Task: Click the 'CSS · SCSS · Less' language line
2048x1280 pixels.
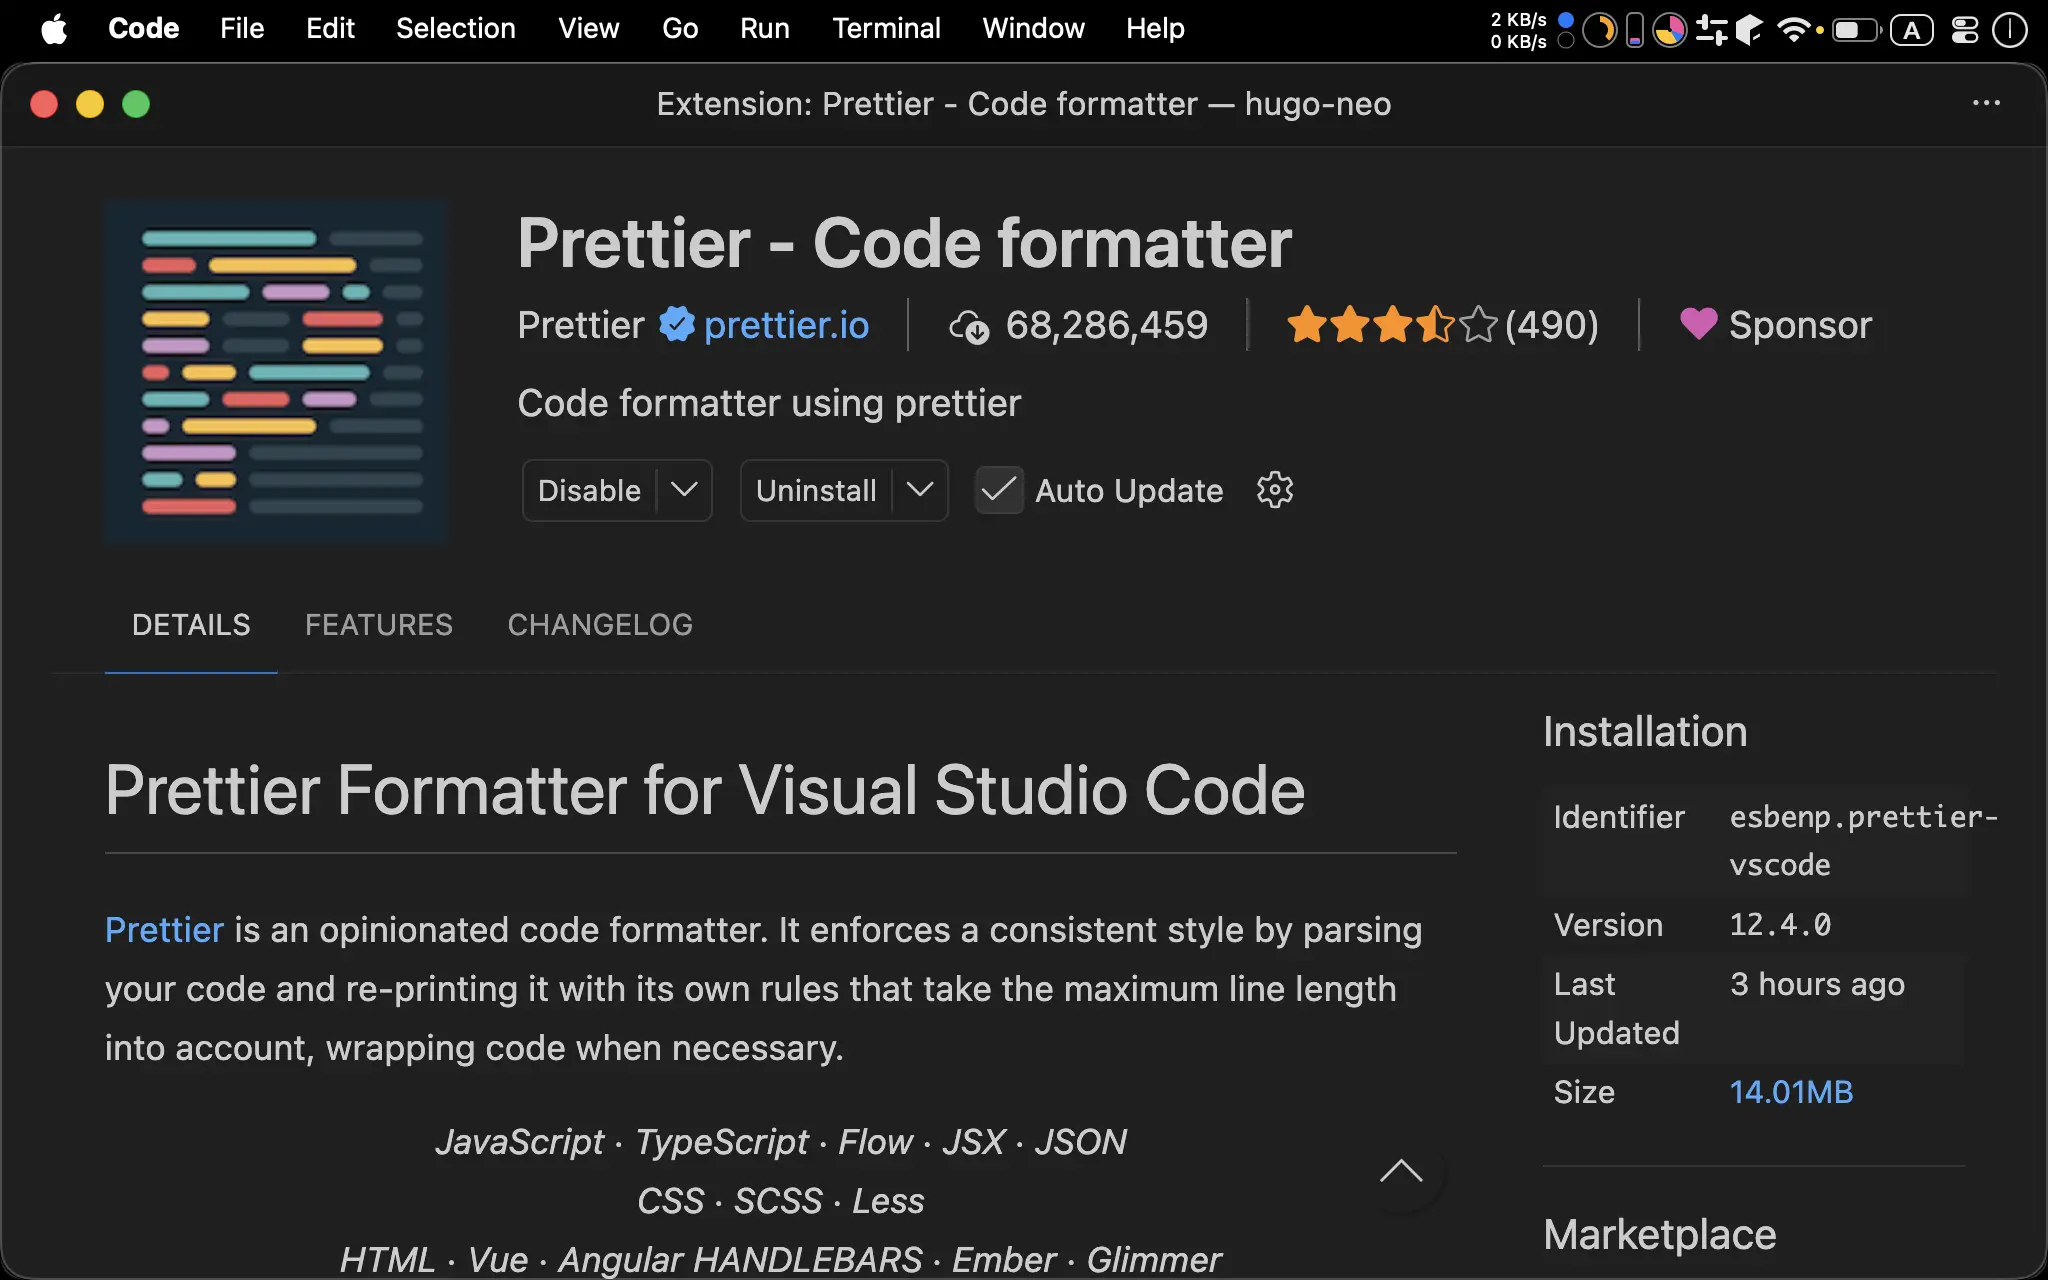Action: tap(781, 1201)
